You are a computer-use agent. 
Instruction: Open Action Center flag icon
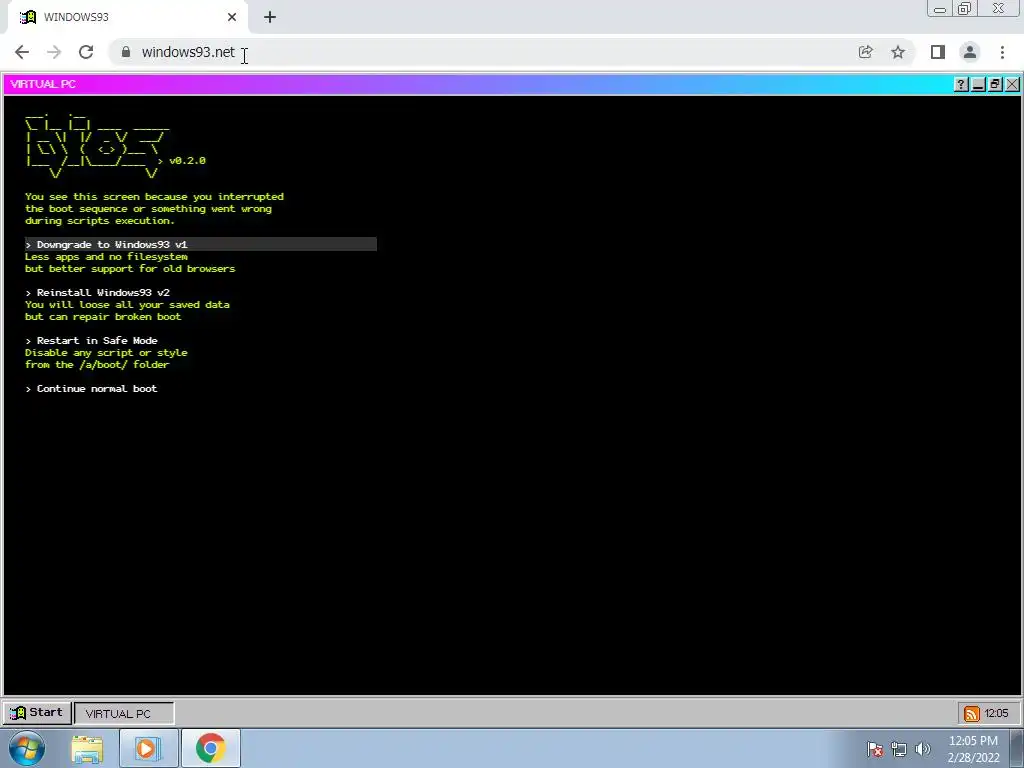[x=875, y=749]
